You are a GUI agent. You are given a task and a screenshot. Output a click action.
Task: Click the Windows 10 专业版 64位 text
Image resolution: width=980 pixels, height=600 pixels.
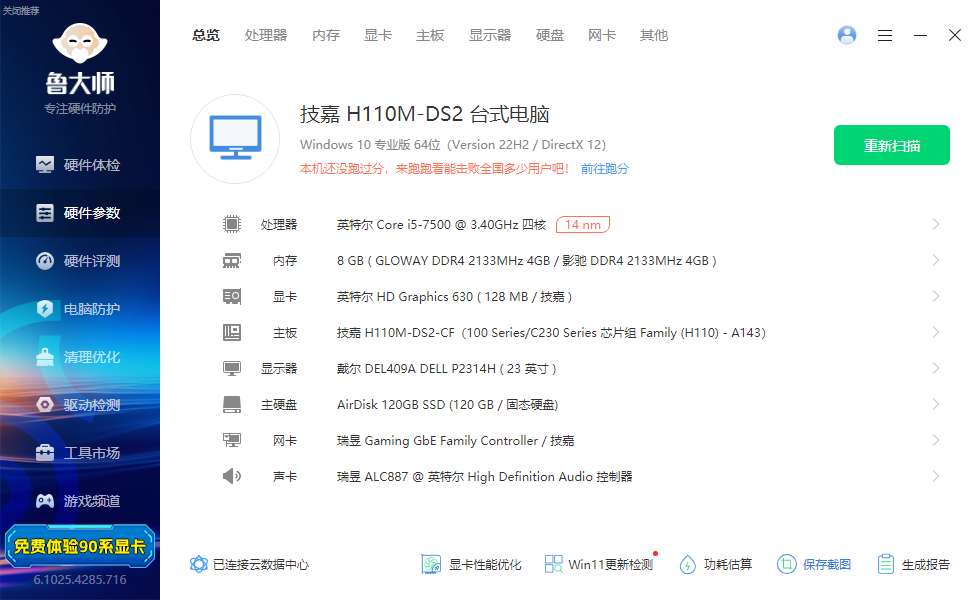click(x=452, y=144)
